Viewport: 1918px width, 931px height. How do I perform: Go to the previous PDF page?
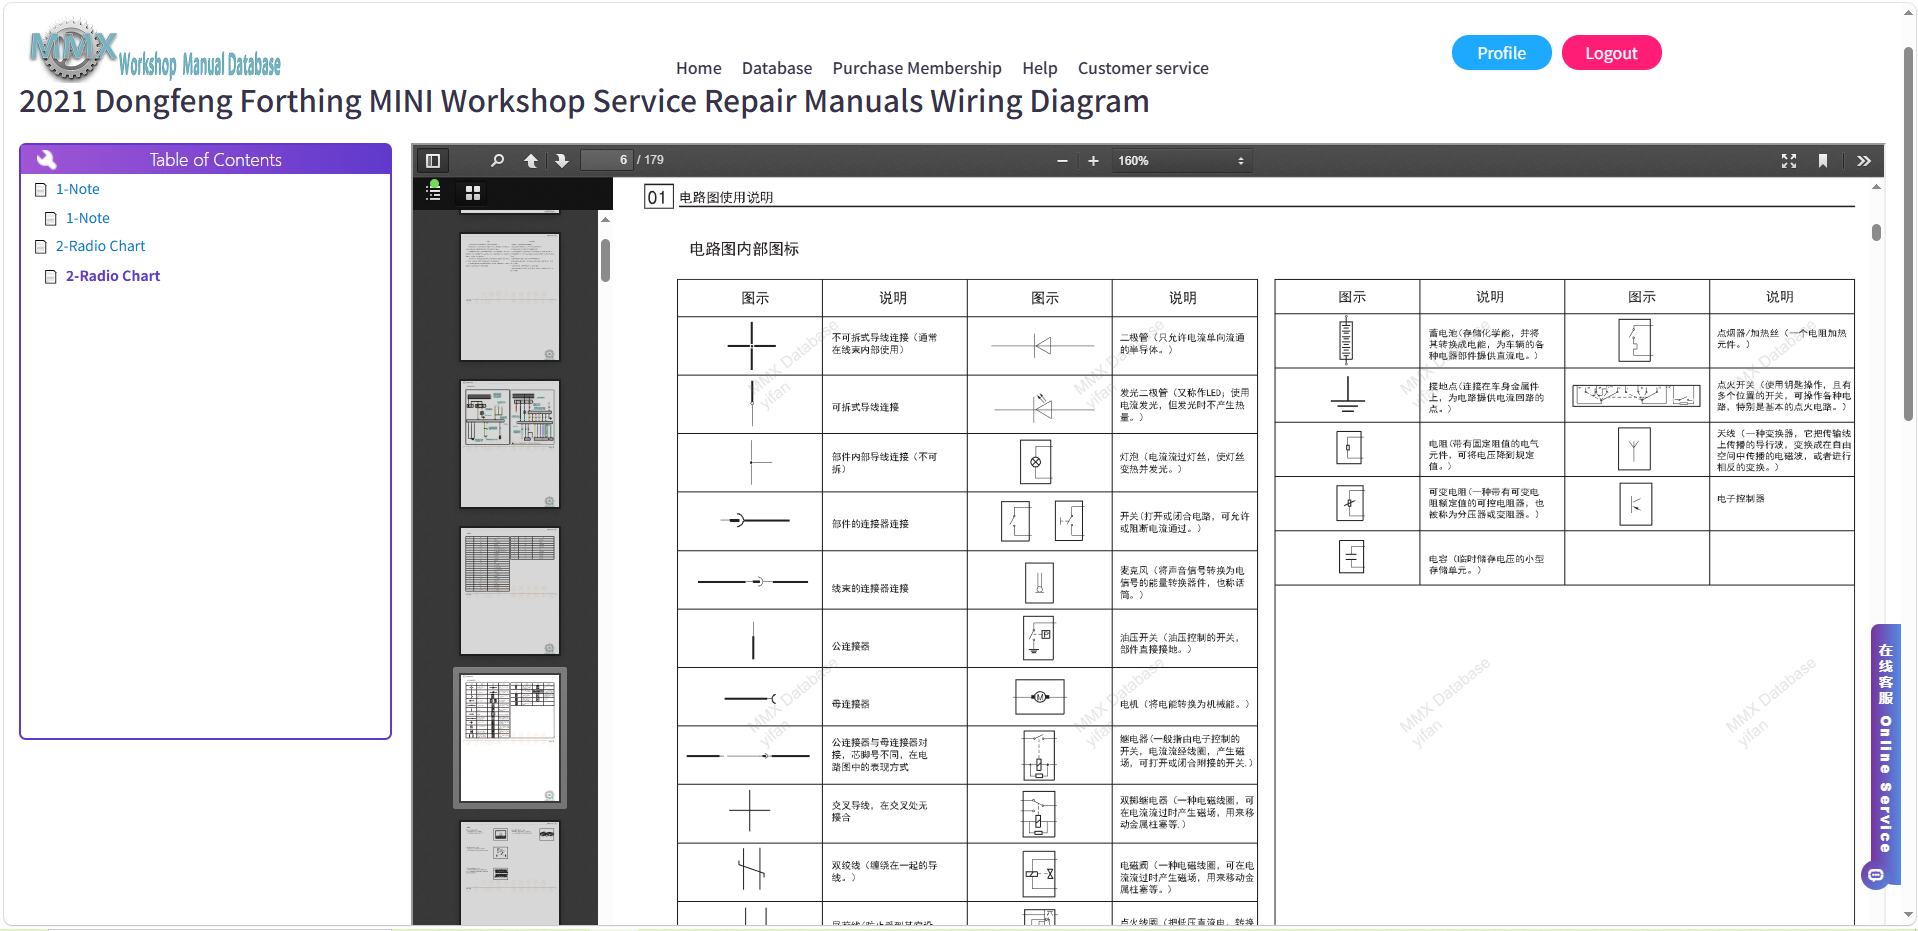click(531, 160)
